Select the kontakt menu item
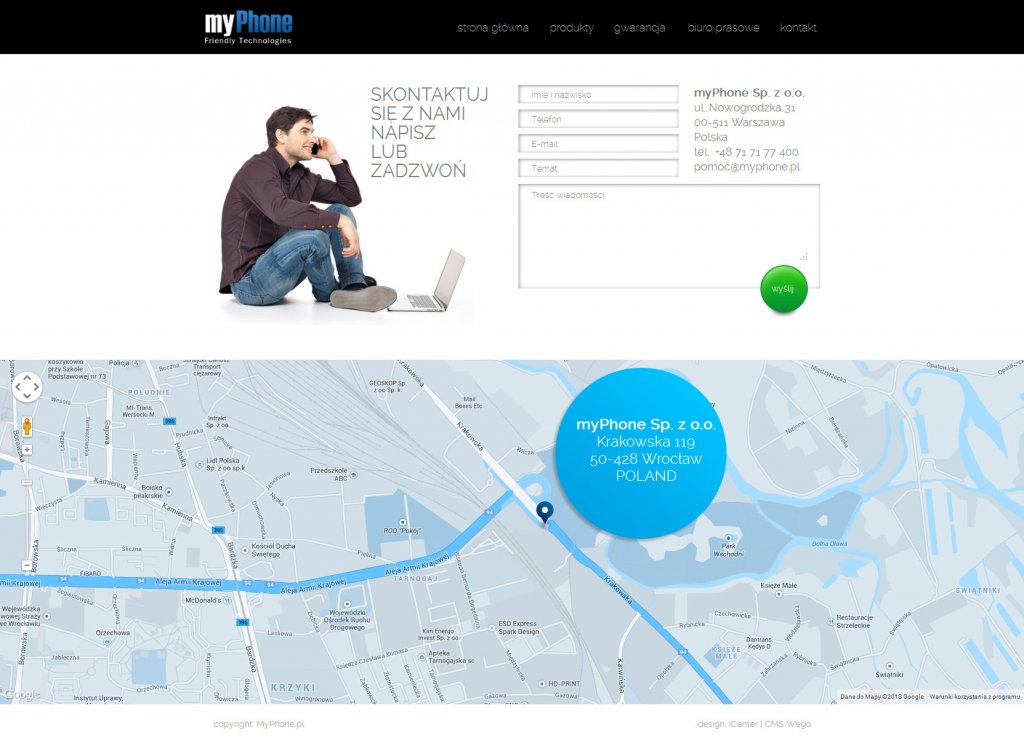The height and width of the screenshot is (743, 1024). 798,27
